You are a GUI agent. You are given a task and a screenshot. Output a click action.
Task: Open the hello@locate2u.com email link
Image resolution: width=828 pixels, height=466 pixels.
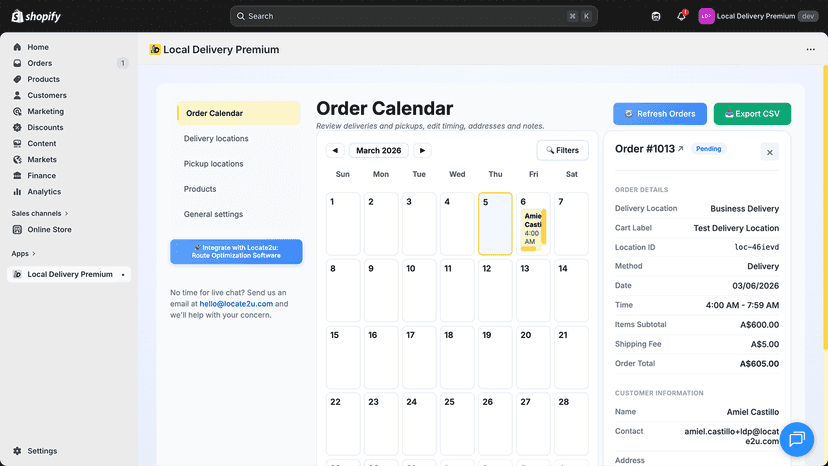[x=236, y=304]
